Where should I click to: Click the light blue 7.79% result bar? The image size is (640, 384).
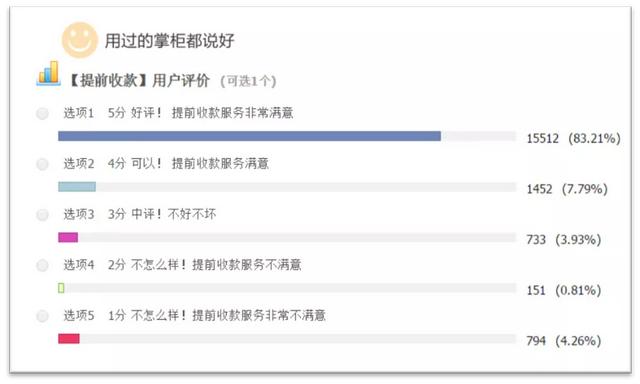click(77, 187)
